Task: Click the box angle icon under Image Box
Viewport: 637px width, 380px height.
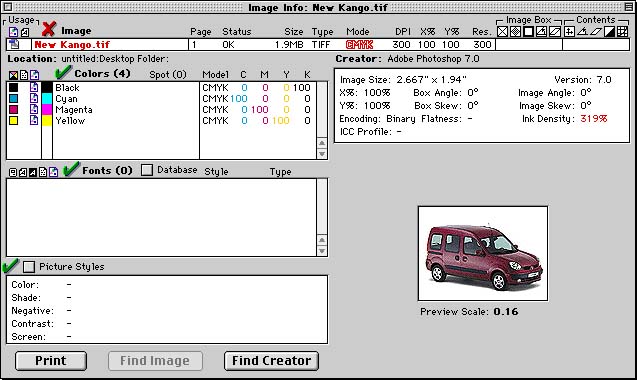Action: (x=542, y=31)
